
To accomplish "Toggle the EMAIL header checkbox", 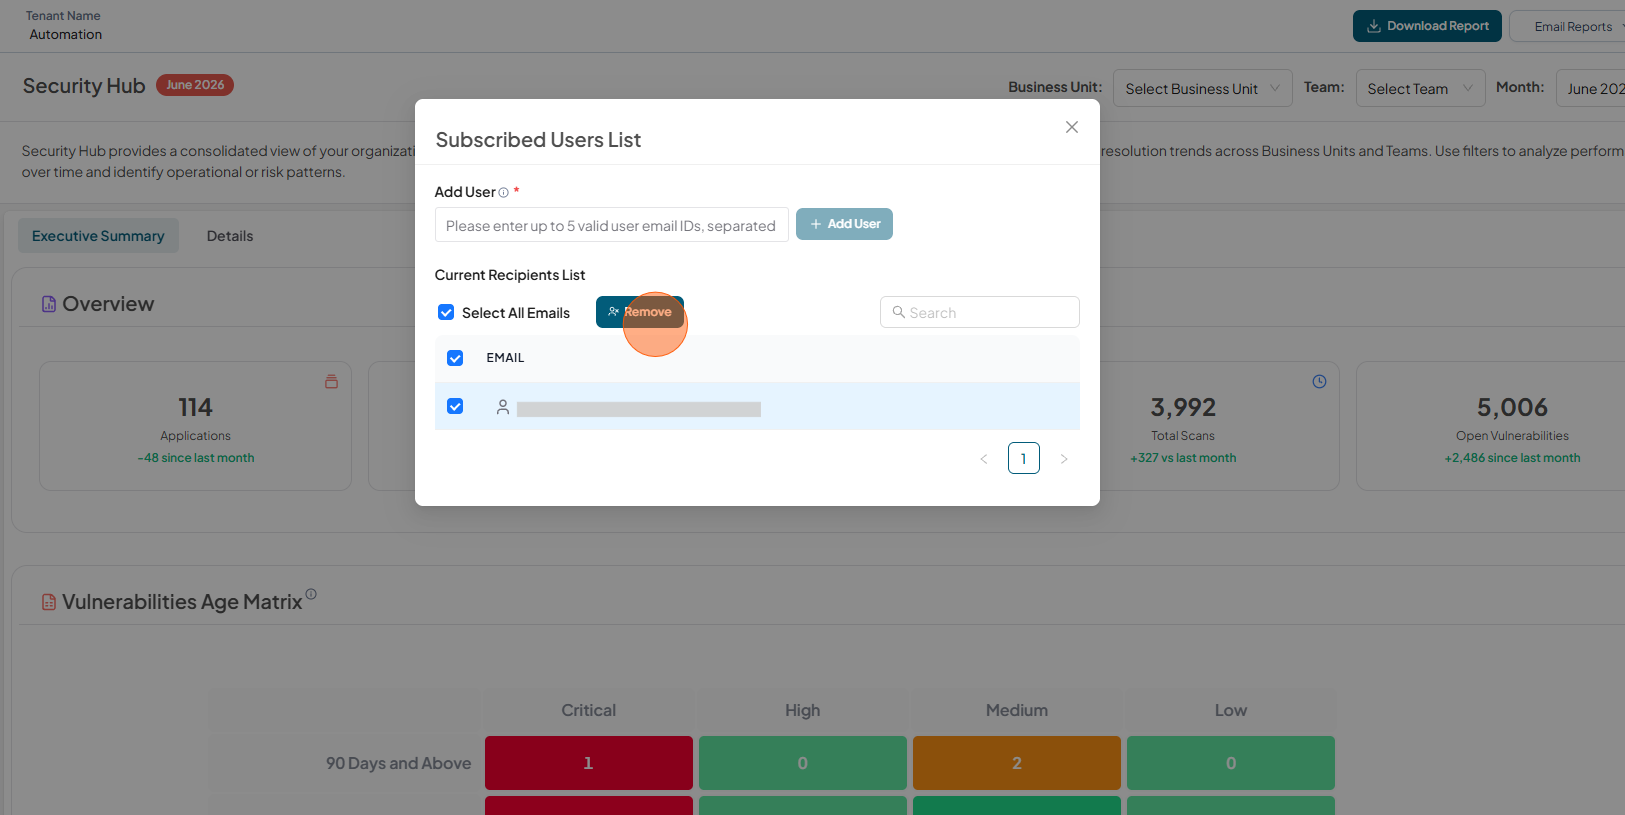I will (x=455, y=358).
